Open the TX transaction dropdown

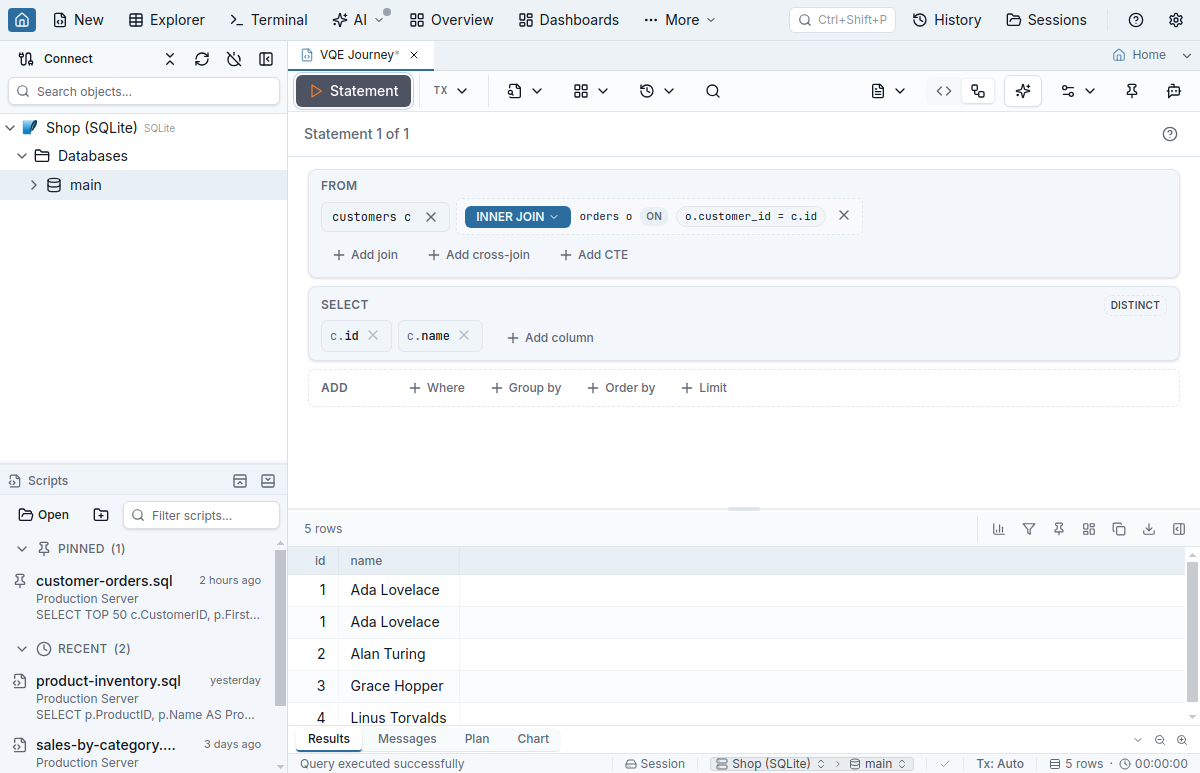[x=451, y=91]
